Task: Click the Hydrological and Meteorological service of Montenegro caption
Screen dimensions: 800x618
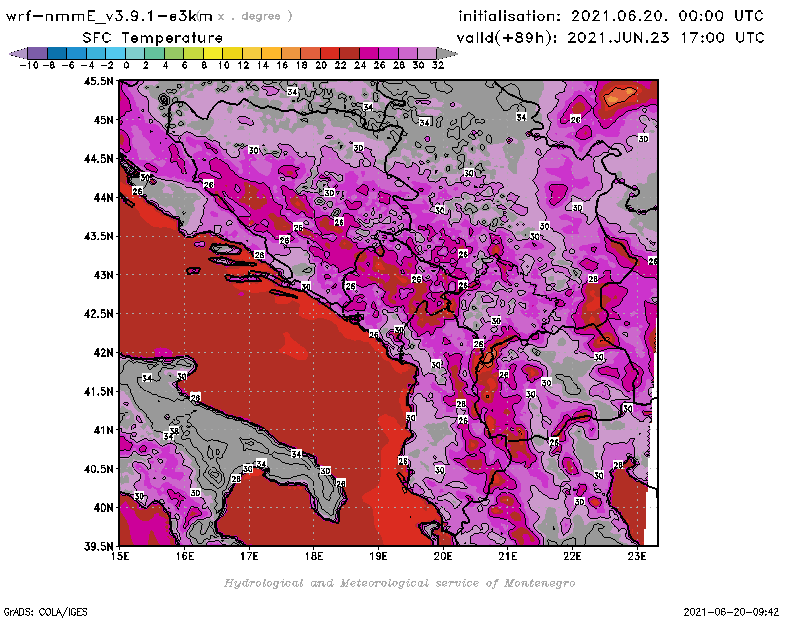Action: coord(399,583)
